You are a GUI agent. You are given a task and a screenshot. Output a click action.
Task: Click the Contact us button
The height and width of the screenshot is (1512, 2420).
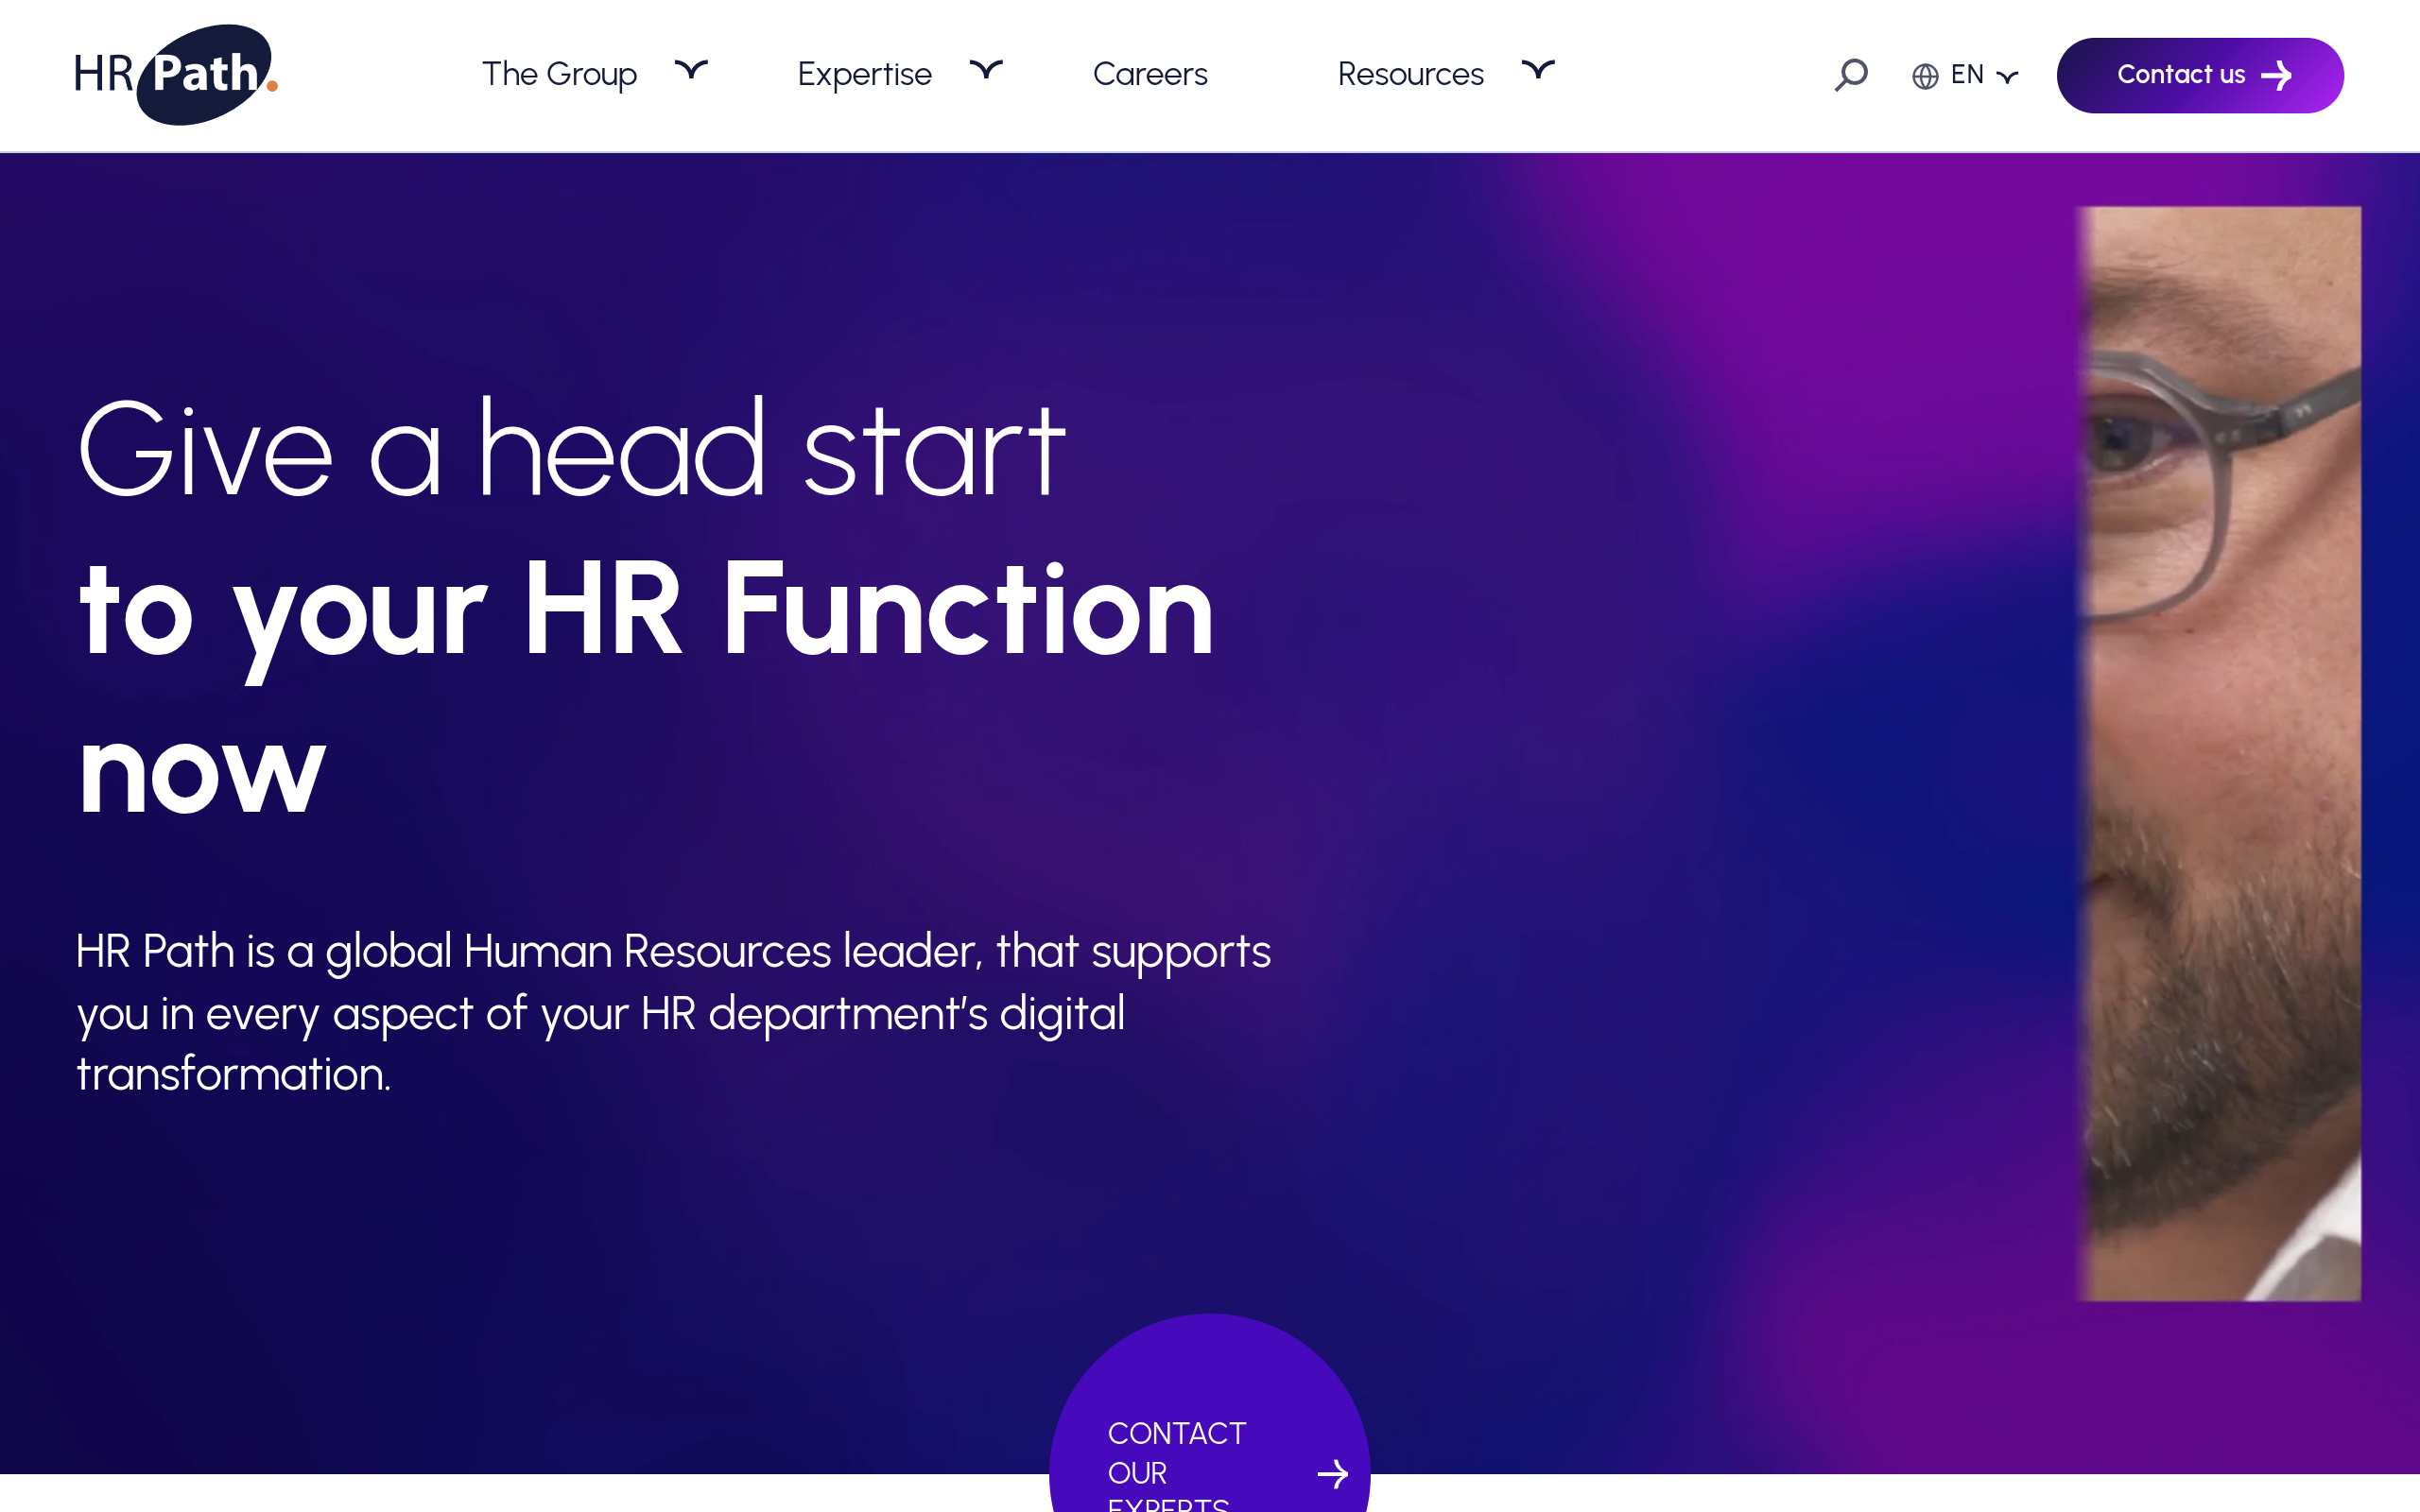pos(2200,75)
